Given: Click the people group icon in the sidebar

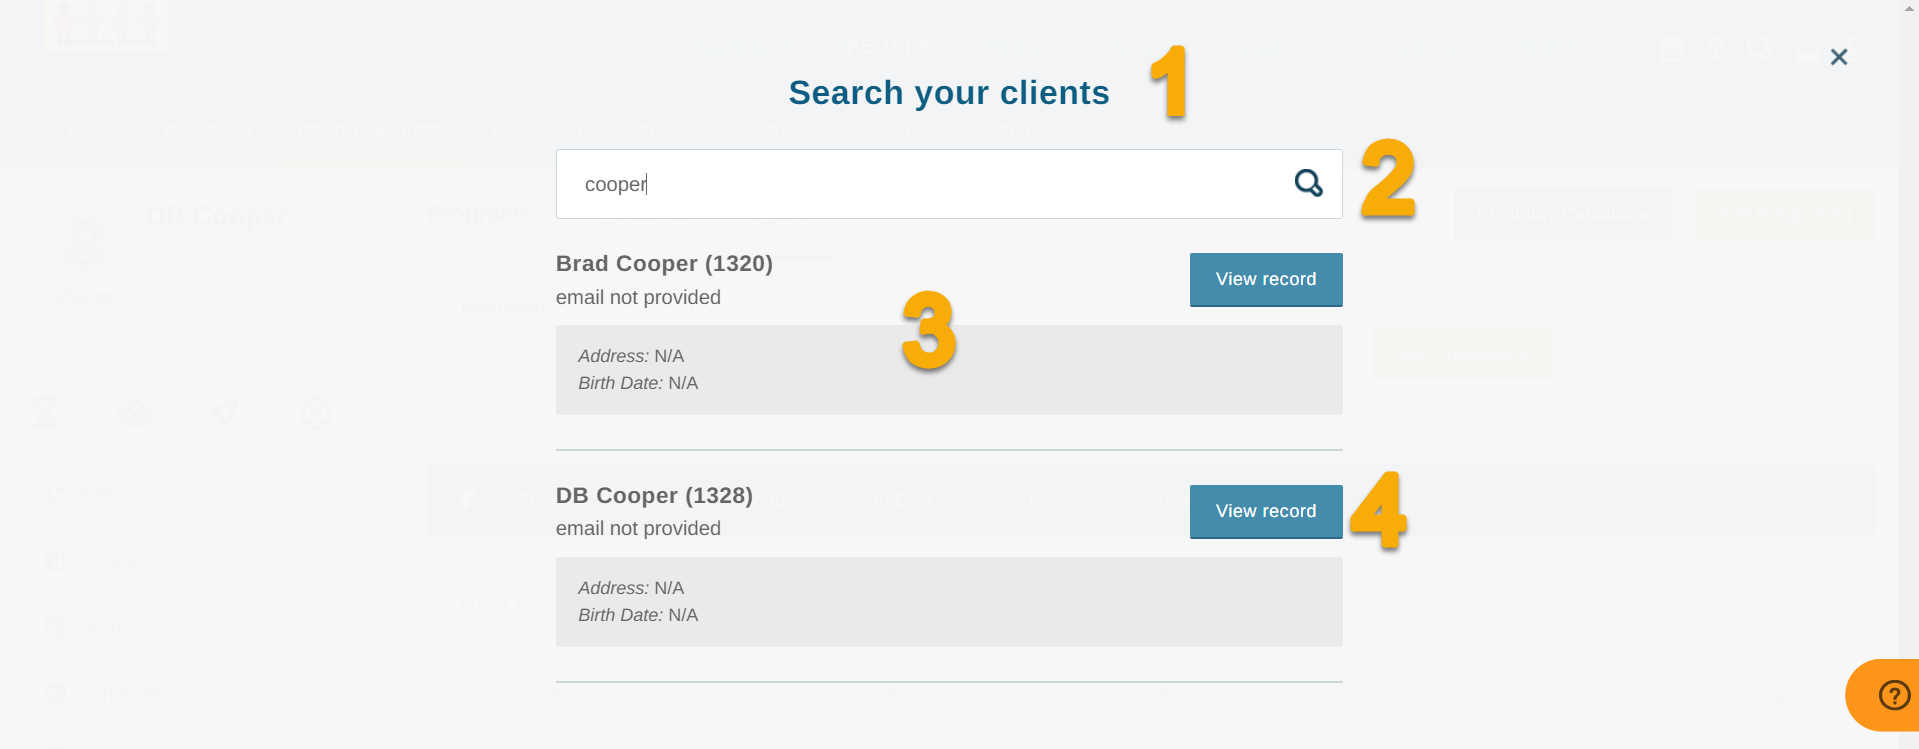Looking at the screenshot, I should click(134, 412).
